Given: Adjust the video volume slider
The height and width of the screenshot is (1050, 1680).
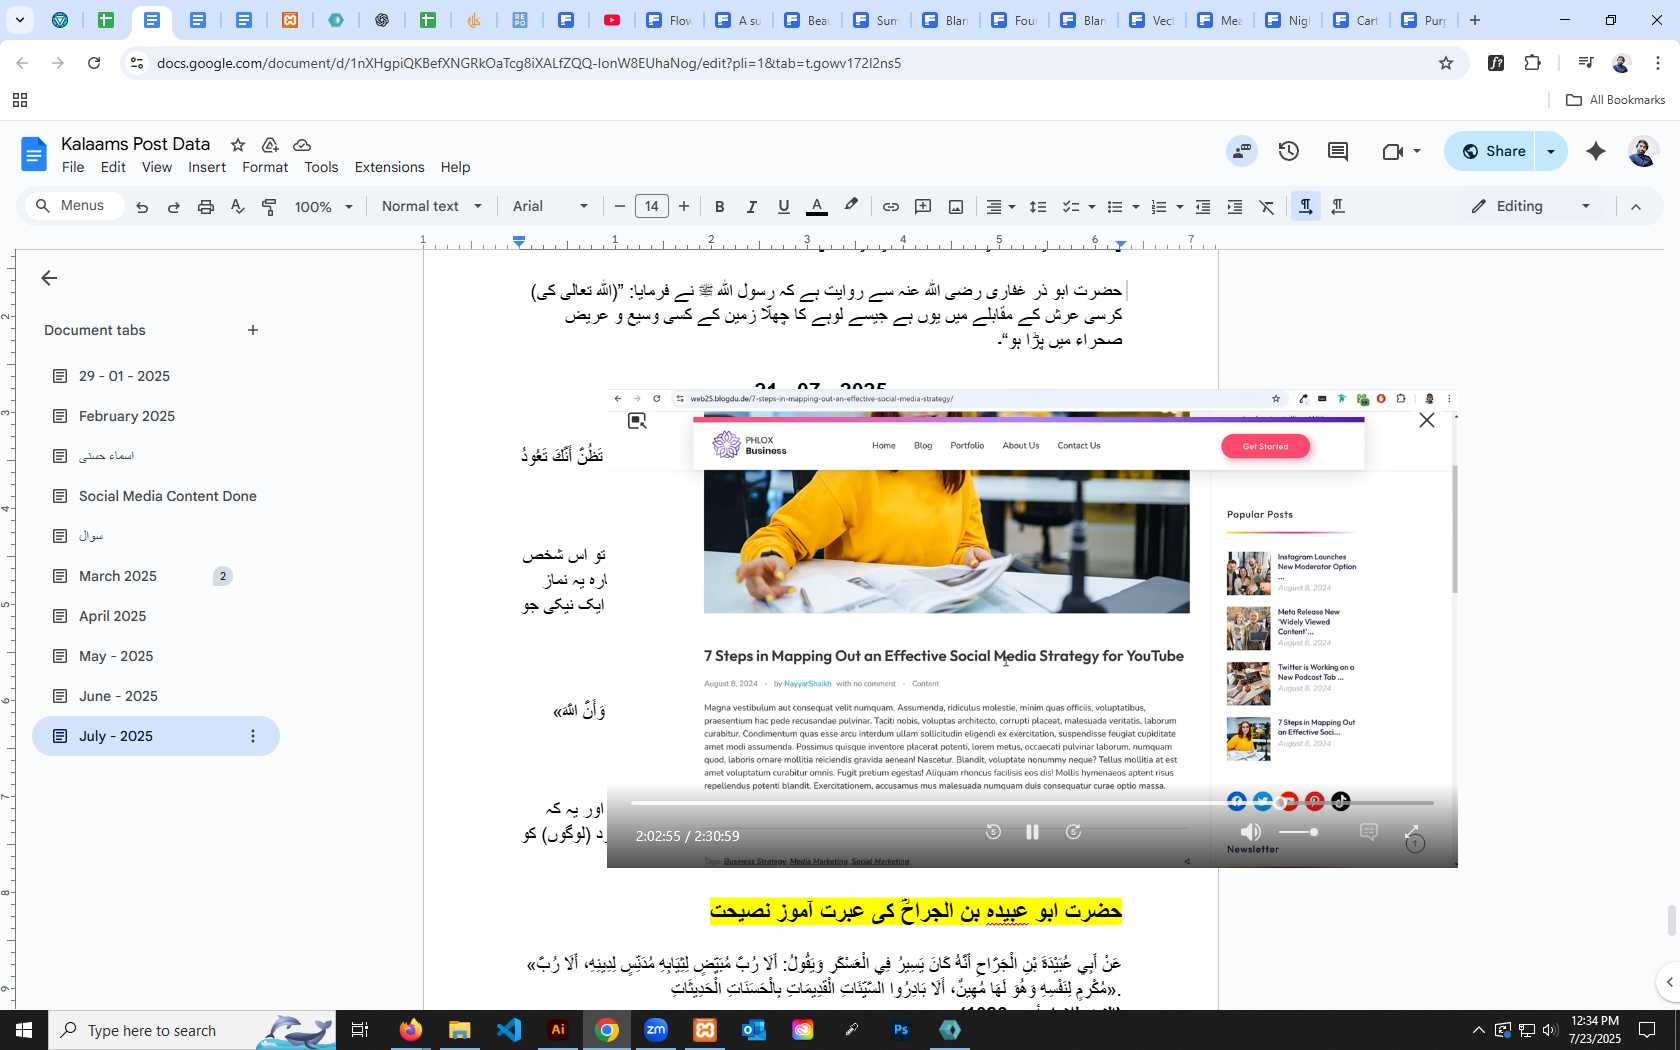Looking at the screenshot, I should pyautogui.click(x=1298, y=832).
